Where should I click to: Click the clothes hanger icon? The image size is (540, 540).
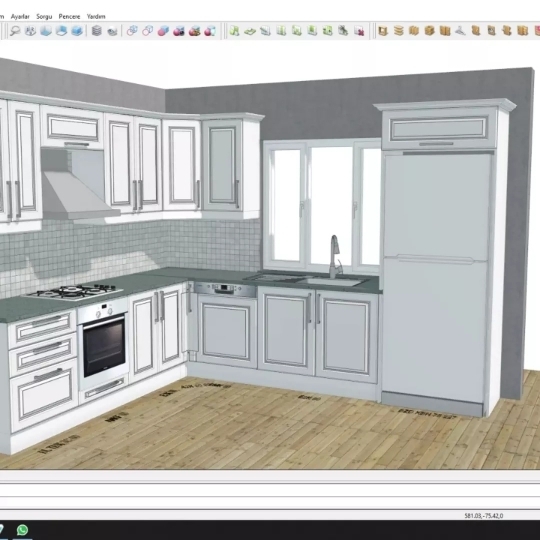click(x=460, y=31)
